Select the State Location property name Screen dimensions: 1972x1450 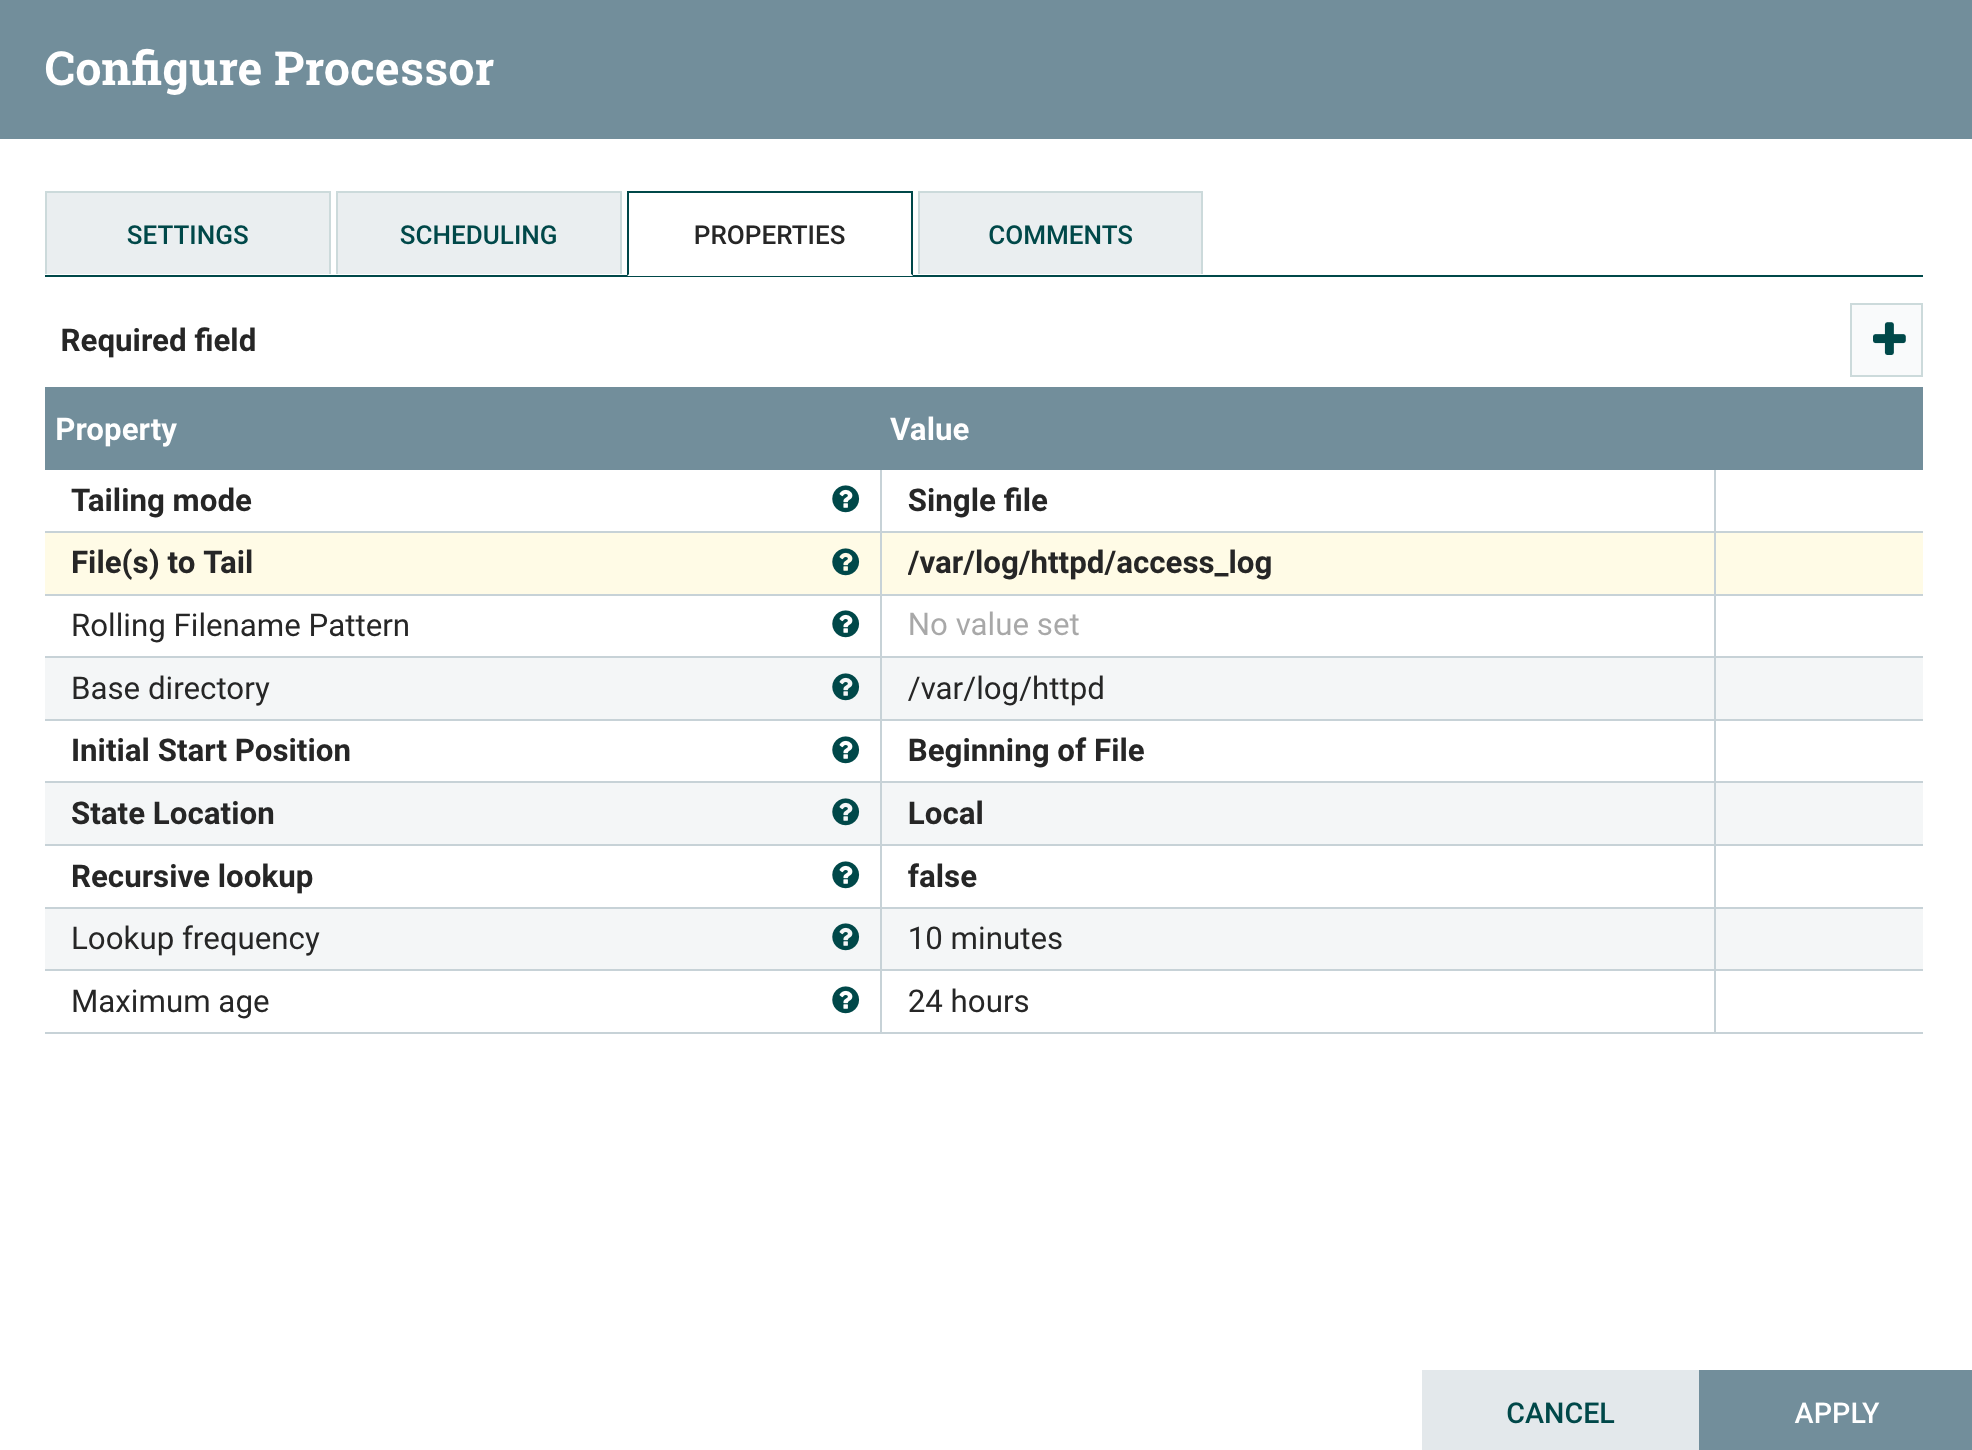[x=172, y=813]
